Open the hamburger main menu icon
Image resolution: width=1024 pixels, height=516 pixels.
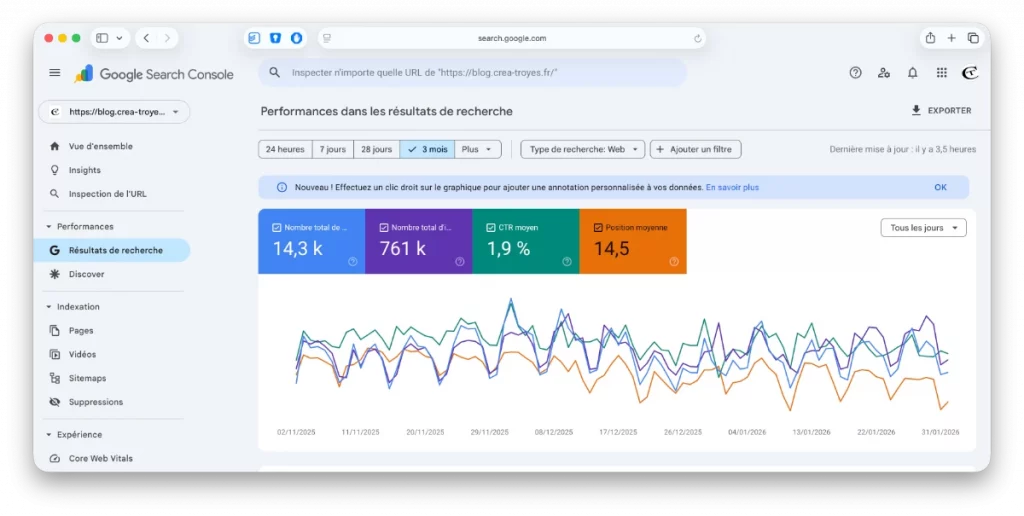[x=55, y=73]
